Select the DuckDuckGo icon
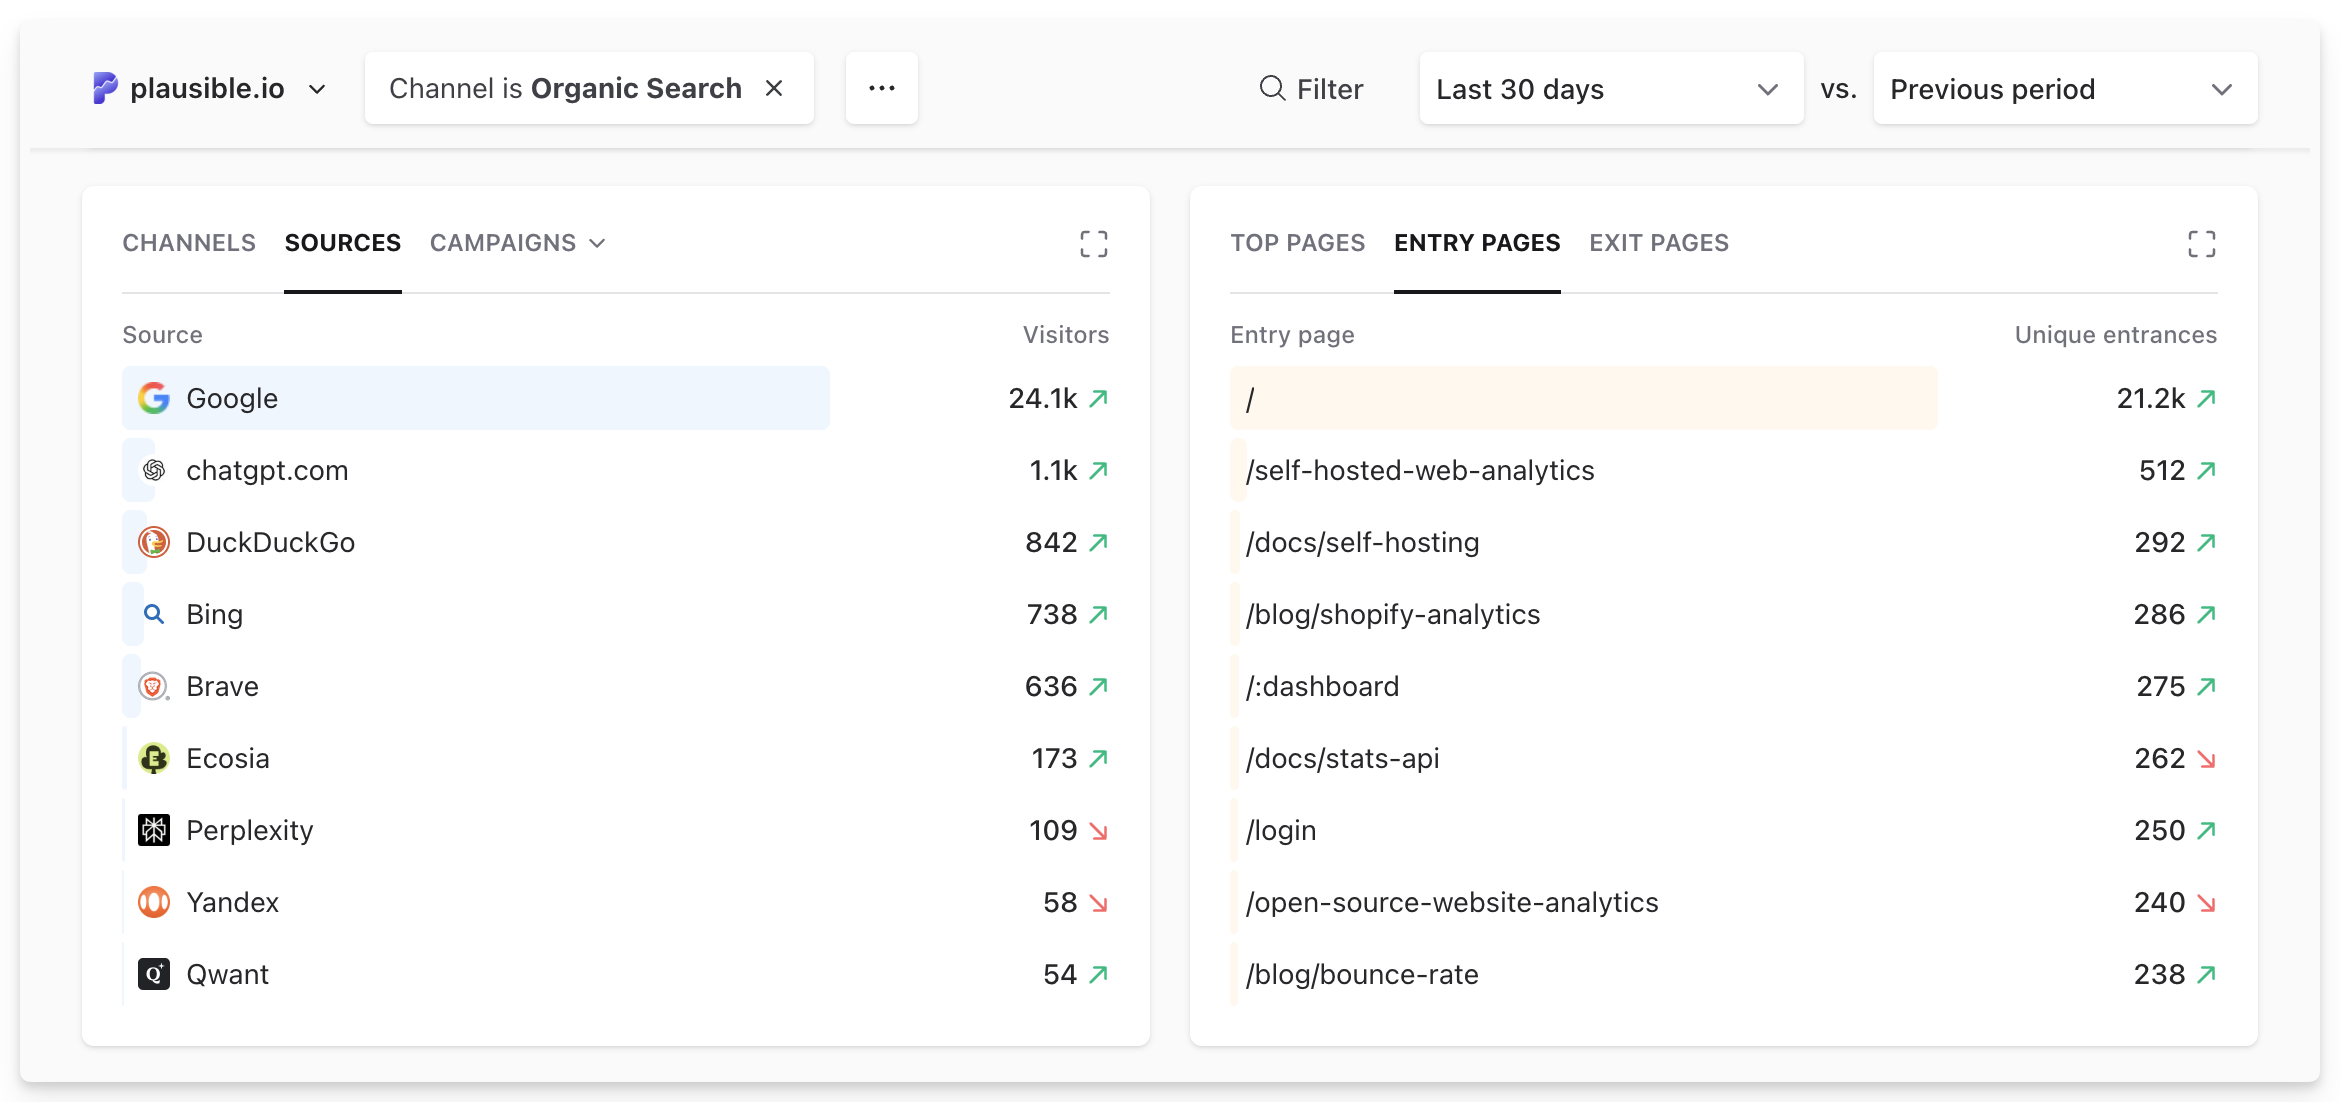 (153, 542)
